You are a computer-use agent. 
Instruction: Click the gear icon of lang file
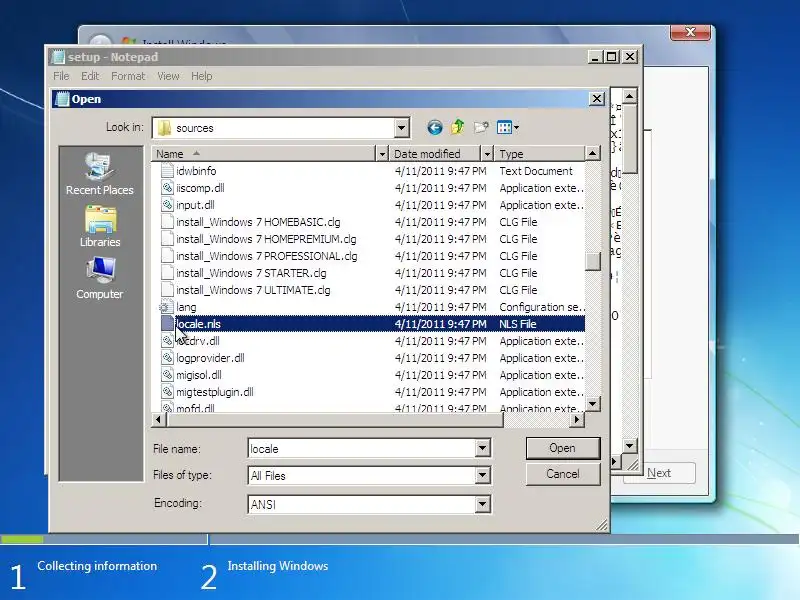coord(165,307)
